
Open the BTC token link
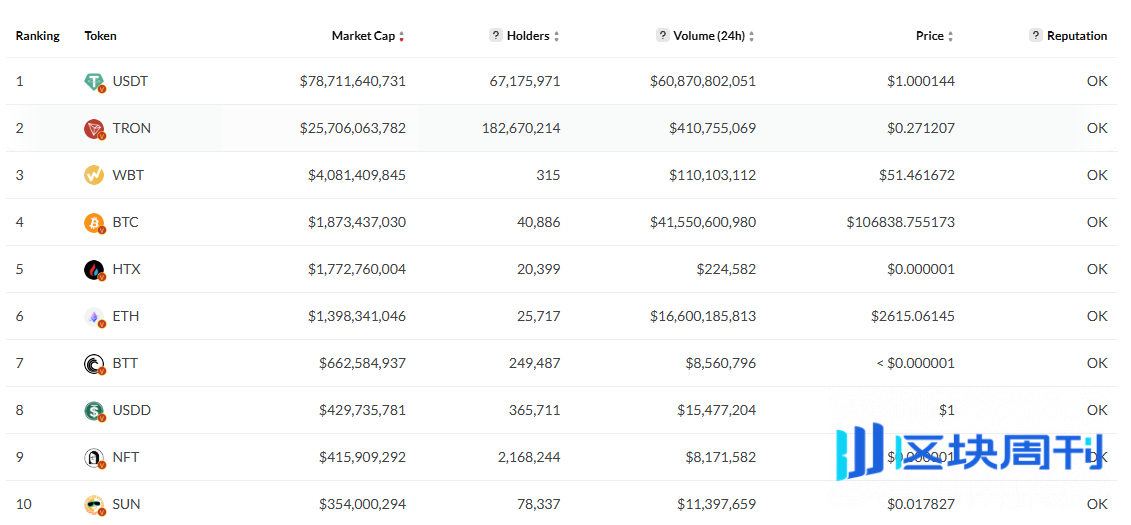pyautogui.click(x=126, y=222)
